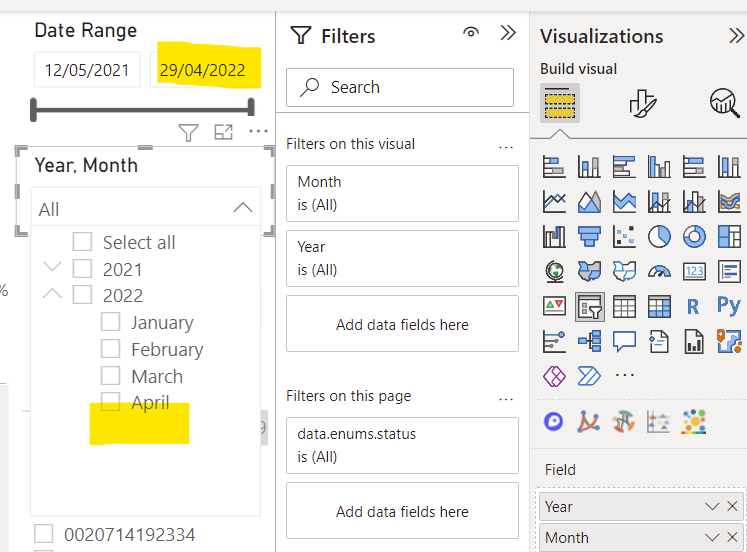Insert an Area chart visual
The width and height of the screenshot is (747, 552).
(x=589, y=202)
